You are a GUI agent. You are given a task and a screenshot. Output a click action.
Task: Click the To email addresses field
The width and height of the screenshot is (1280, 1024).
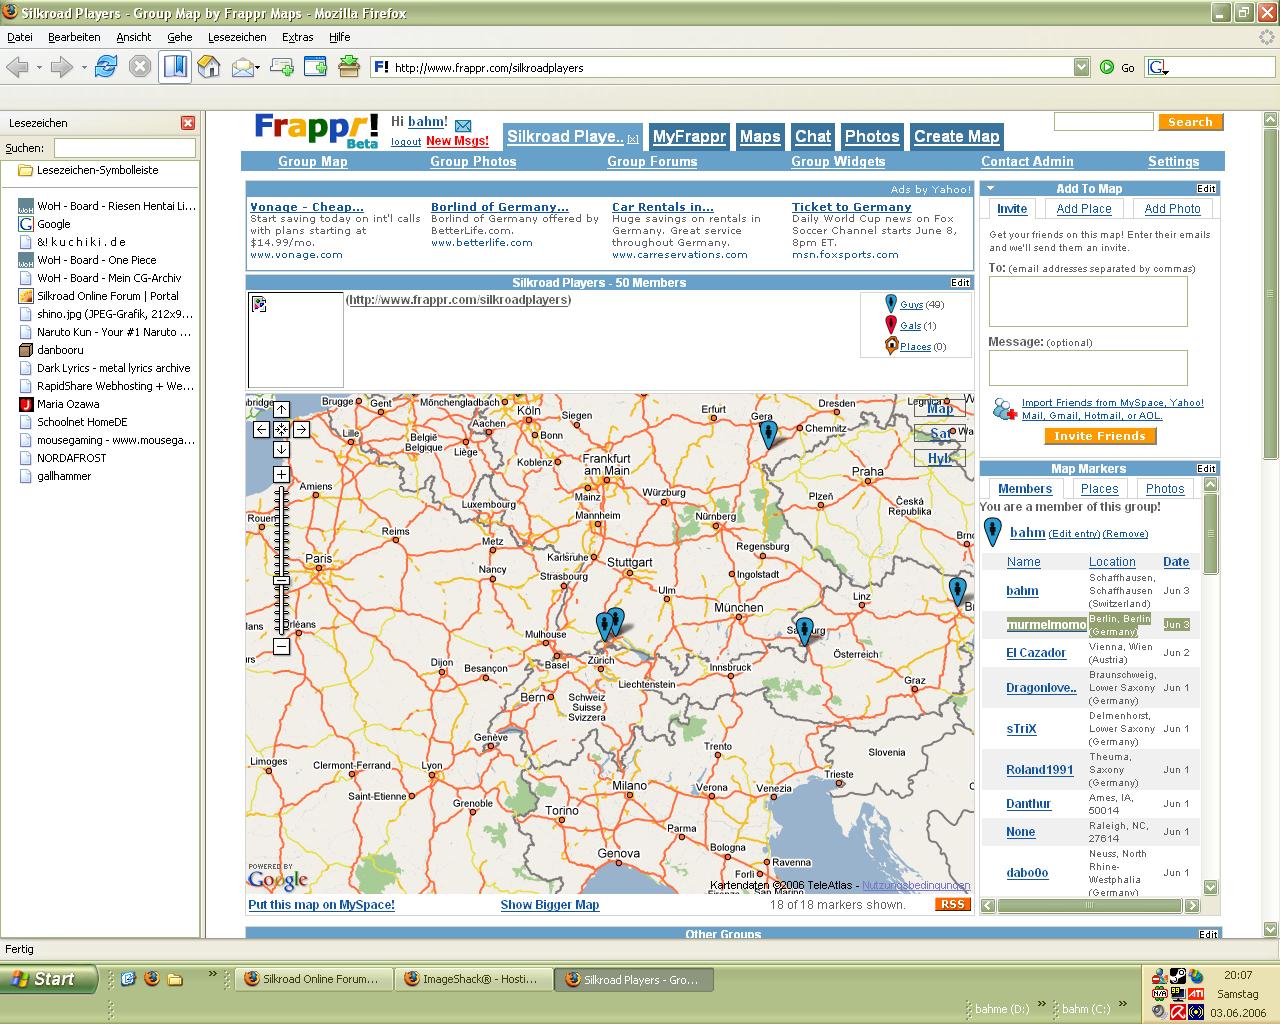tap(1088, 301)
